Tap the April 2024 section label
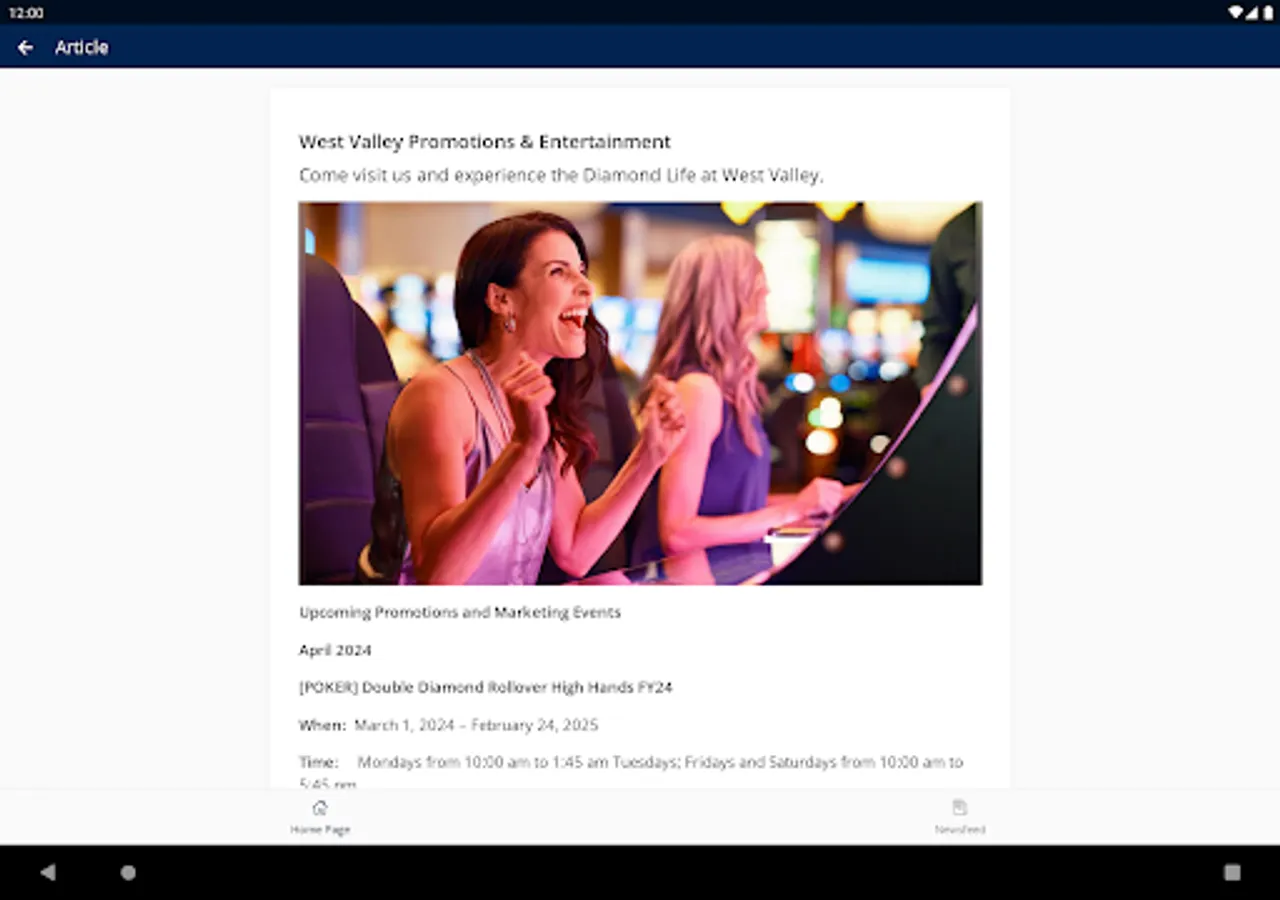 [335, 650]
